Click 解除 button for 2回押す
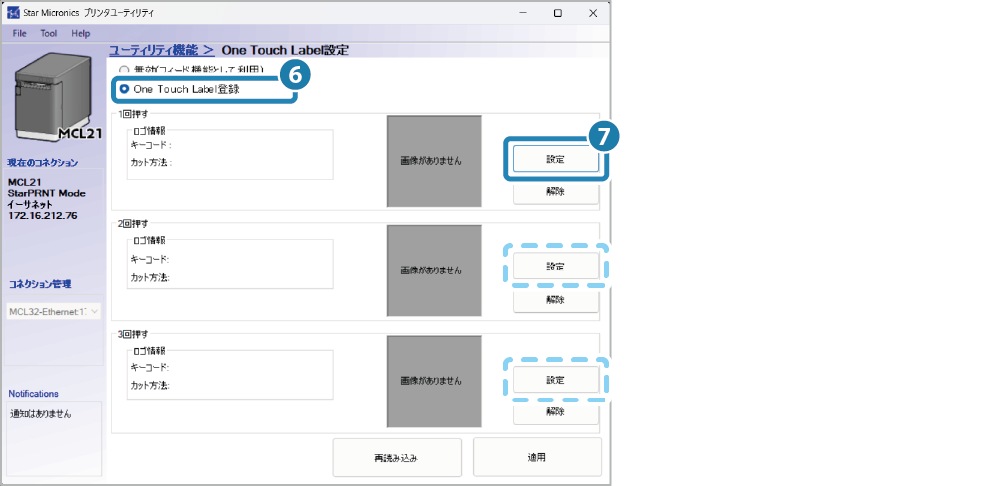This screenshot has width=1000, height=486. tap(555, 300)
